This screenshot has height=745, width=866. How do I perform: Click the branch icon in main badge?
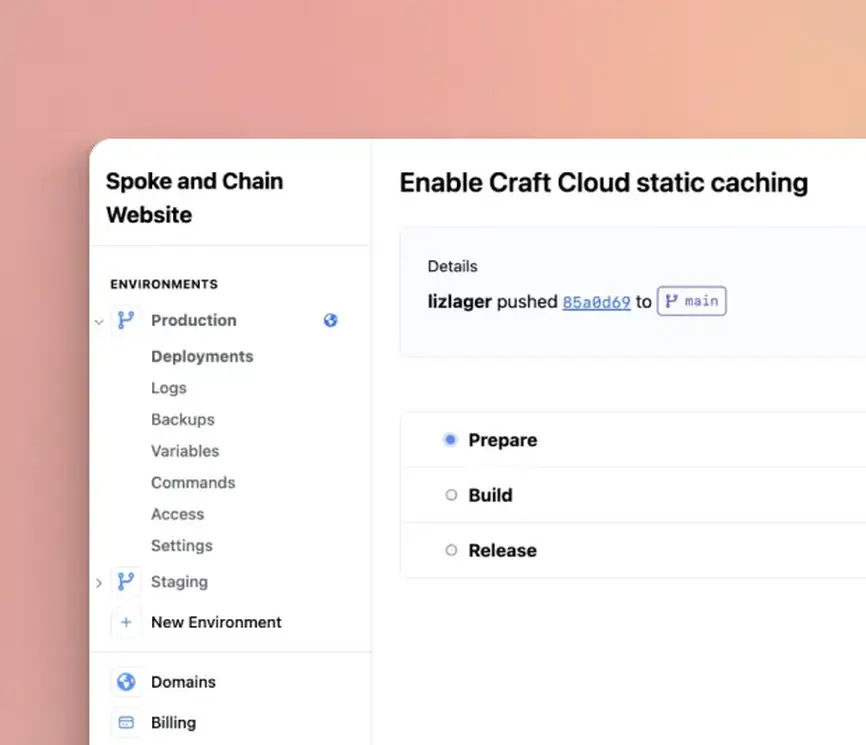pos(671,301)
